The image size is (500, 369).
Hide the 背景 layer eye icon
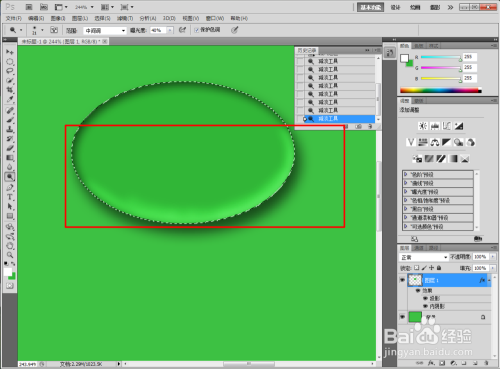point(402,317)
